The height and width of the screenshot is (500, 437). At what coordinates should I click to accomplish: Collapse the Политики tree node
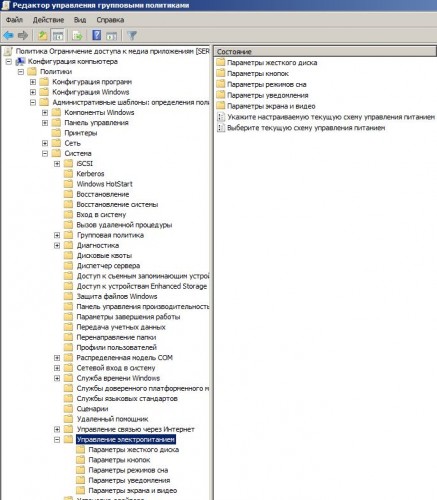21,72
